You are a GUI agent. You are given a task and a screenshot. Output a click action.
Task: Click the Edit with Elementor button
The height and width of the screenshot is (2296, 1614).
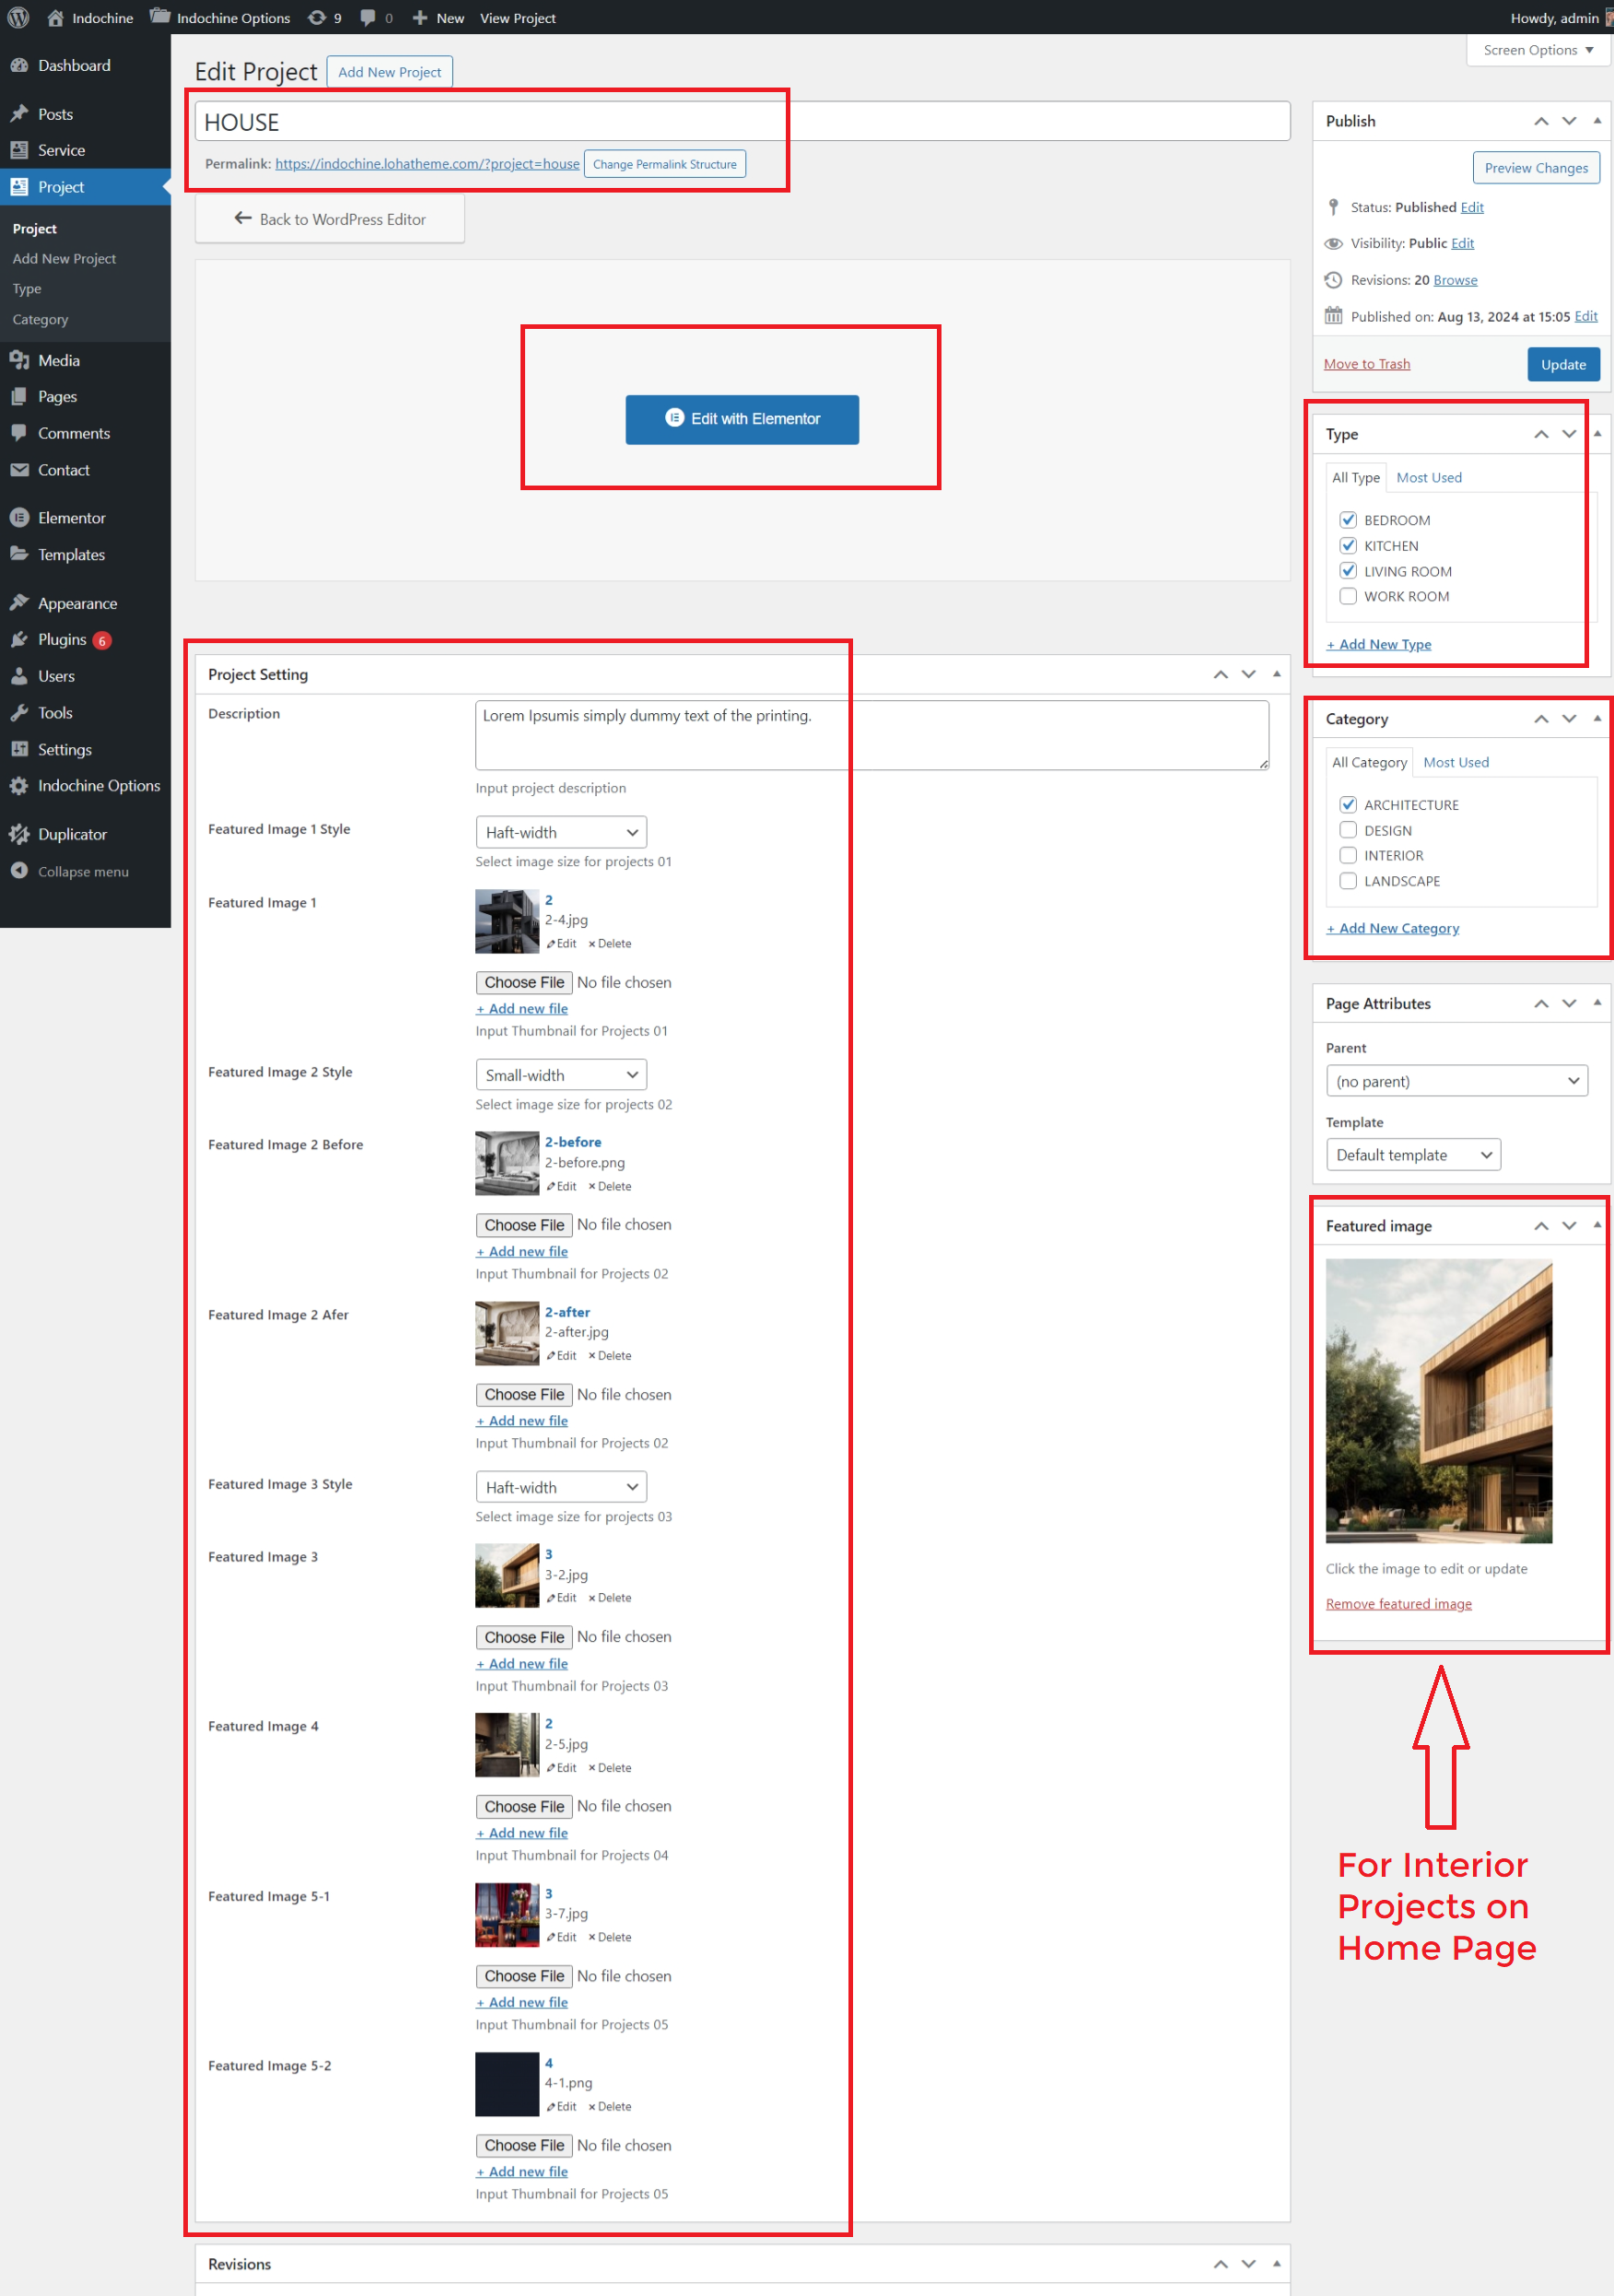tap(741, 419)
